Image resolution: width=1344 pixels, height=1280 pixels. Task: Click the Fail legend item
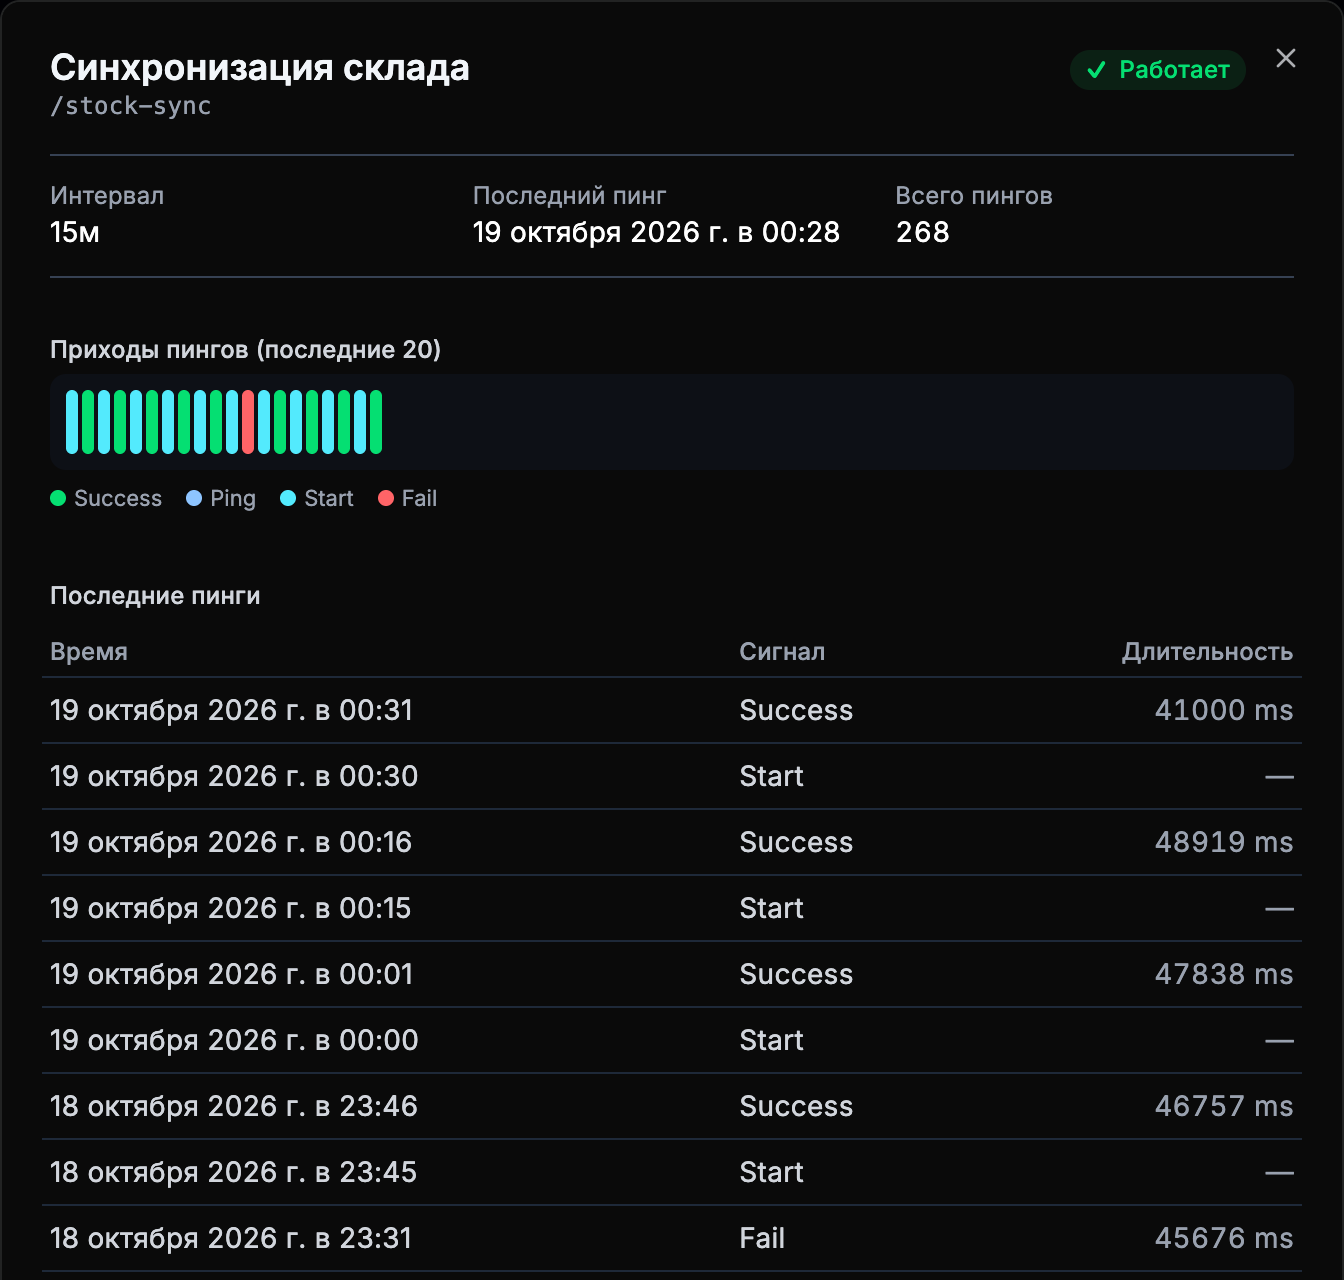click(408, 498)
